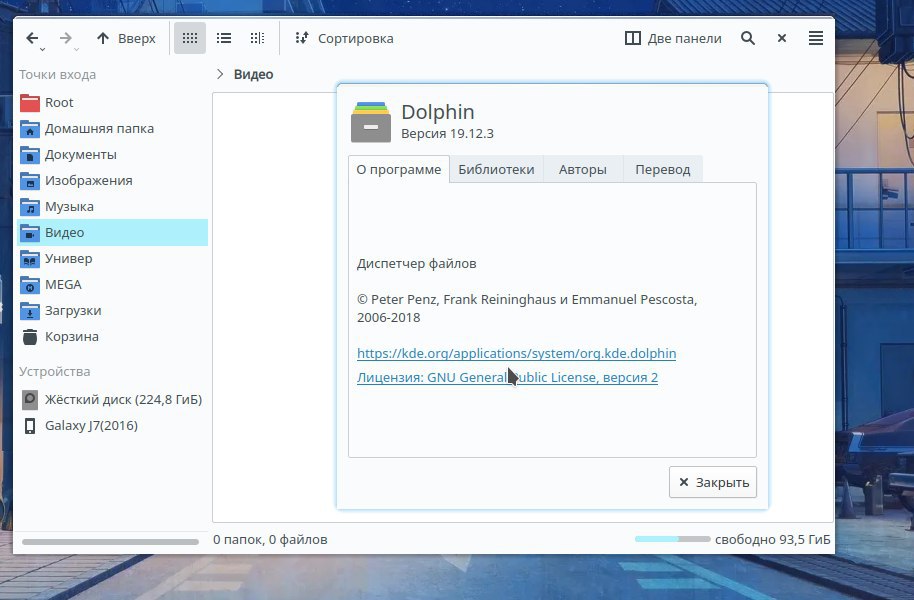Click the '0 папок, 0 файлов' status text
The width and height of the screenshot is (914, 600).
(270, 540)
